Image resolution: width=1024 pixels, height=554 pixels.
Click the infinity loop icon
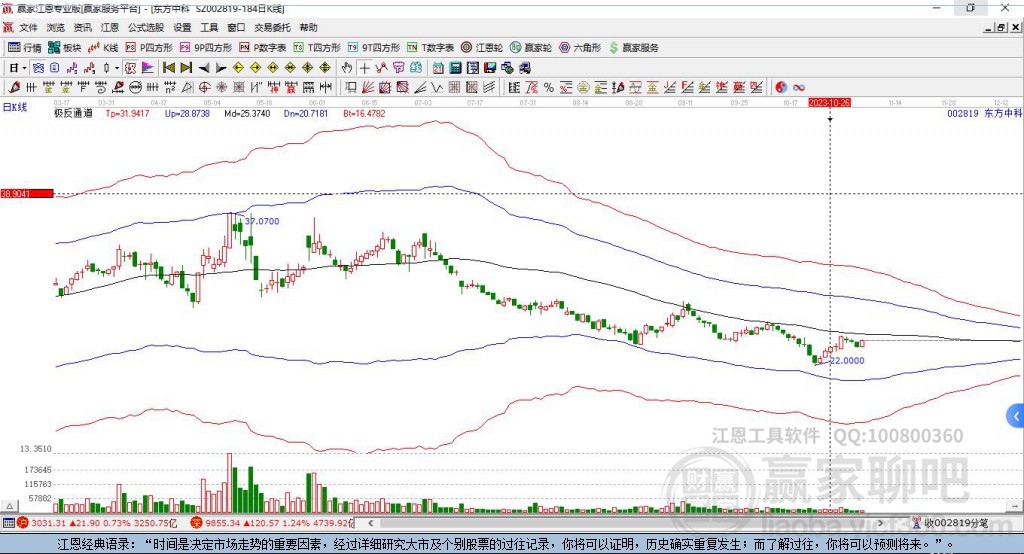click(798, 87)
